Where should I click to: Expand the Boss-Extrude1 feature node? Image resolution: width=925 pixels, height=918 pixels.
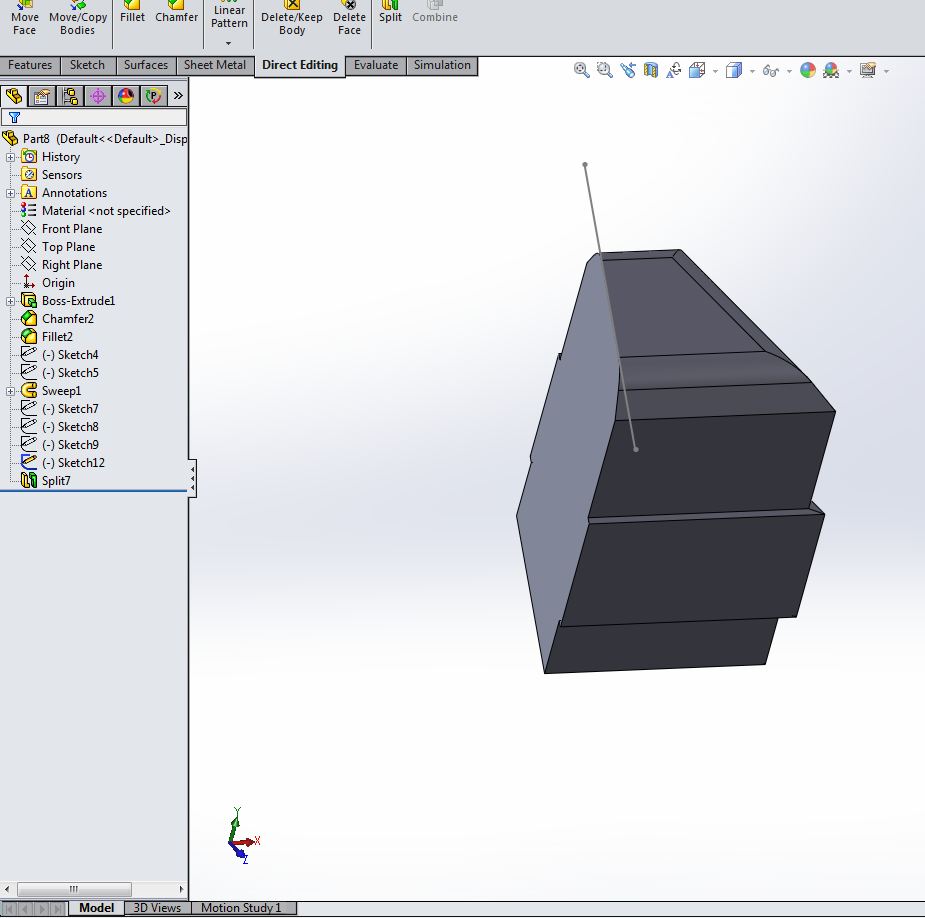tap(10, 301)
